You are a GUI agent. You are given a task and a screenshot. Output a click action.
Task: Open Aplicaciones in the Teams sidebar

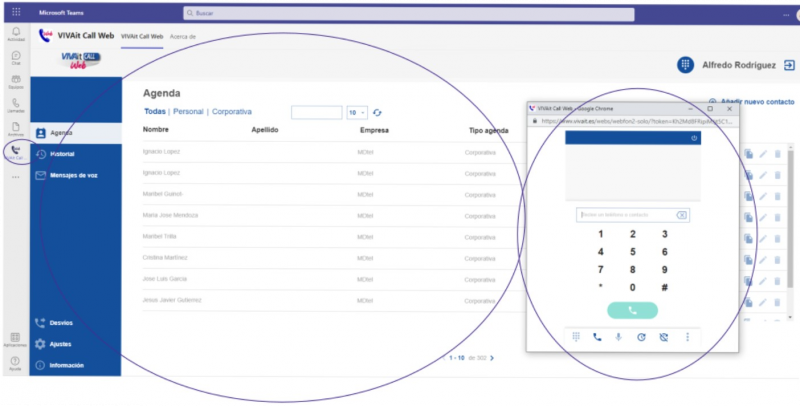coord(15,340)
